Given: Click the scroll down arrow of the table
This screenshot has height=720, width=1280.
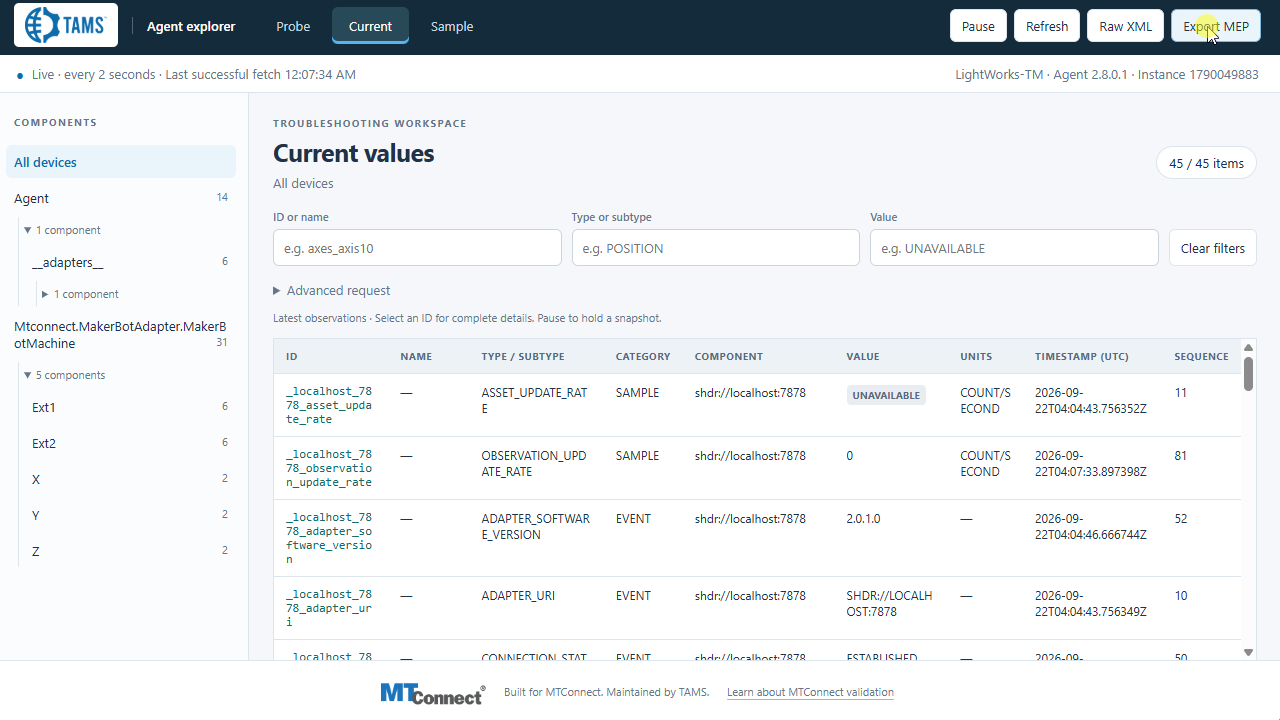Looking at the screenshot, I should pyautogui.click(x=1248, y=652).
